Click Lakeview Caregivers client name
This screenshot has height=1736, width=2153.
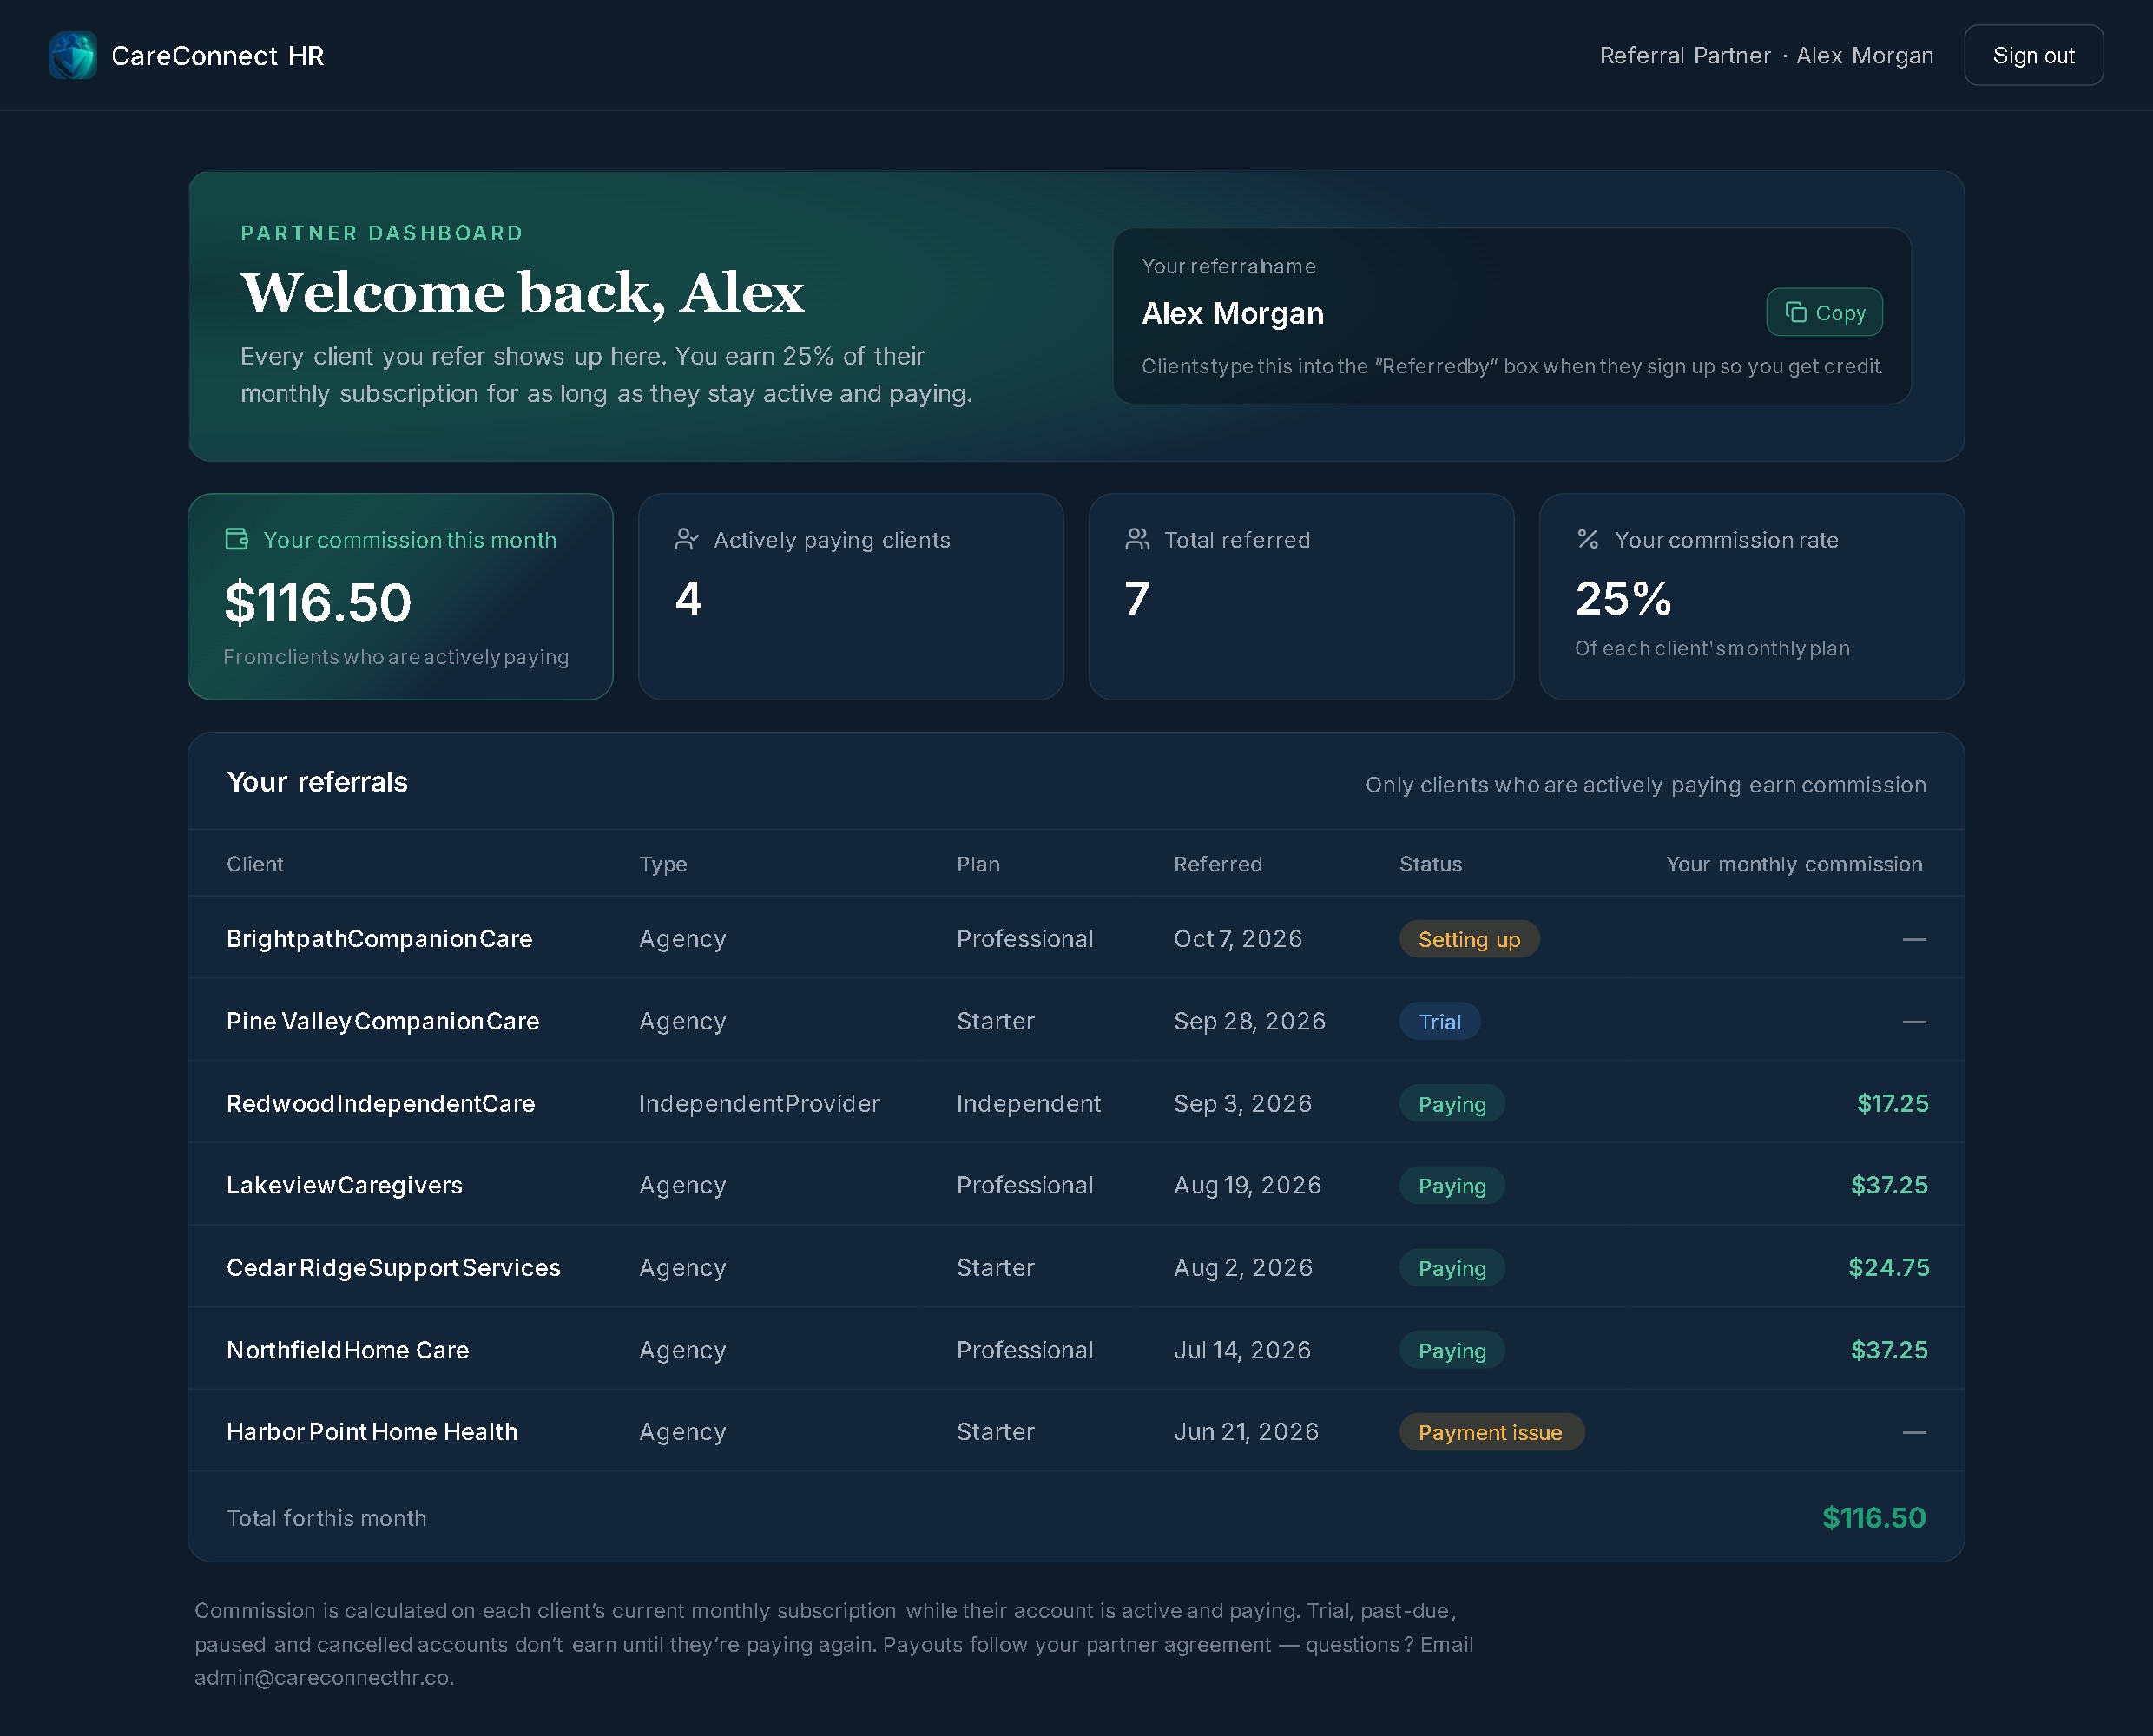[x=344, y=1185]
